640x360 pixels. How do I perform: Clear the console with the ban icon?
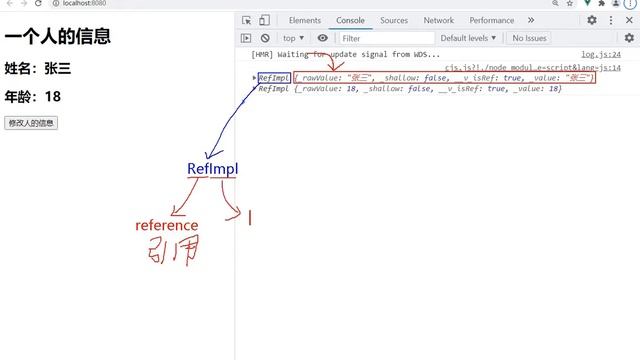[x=265, y=38]
